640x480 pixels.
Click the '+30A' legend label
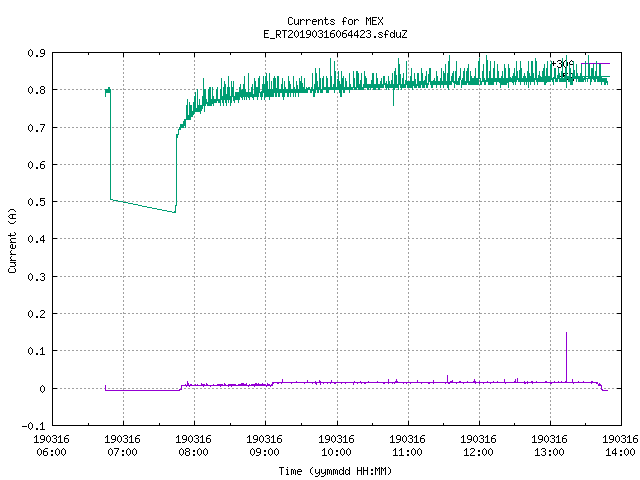(x=562, y=64)
